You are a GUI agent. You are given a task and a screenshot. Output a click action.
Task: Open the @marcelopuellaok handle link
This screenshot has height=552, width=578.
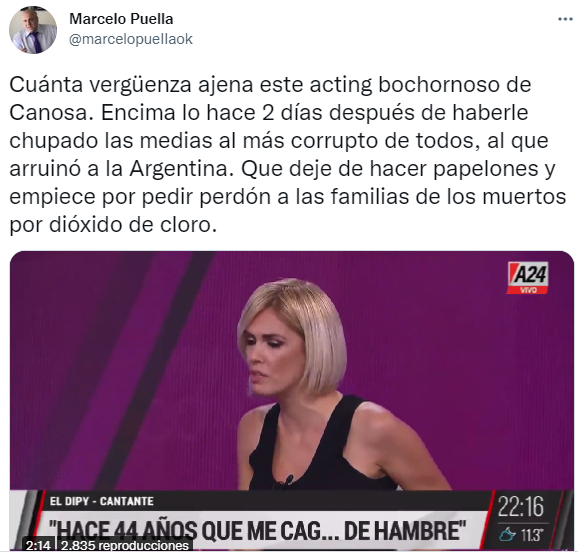pyautogui.click(x=130, y=39)
